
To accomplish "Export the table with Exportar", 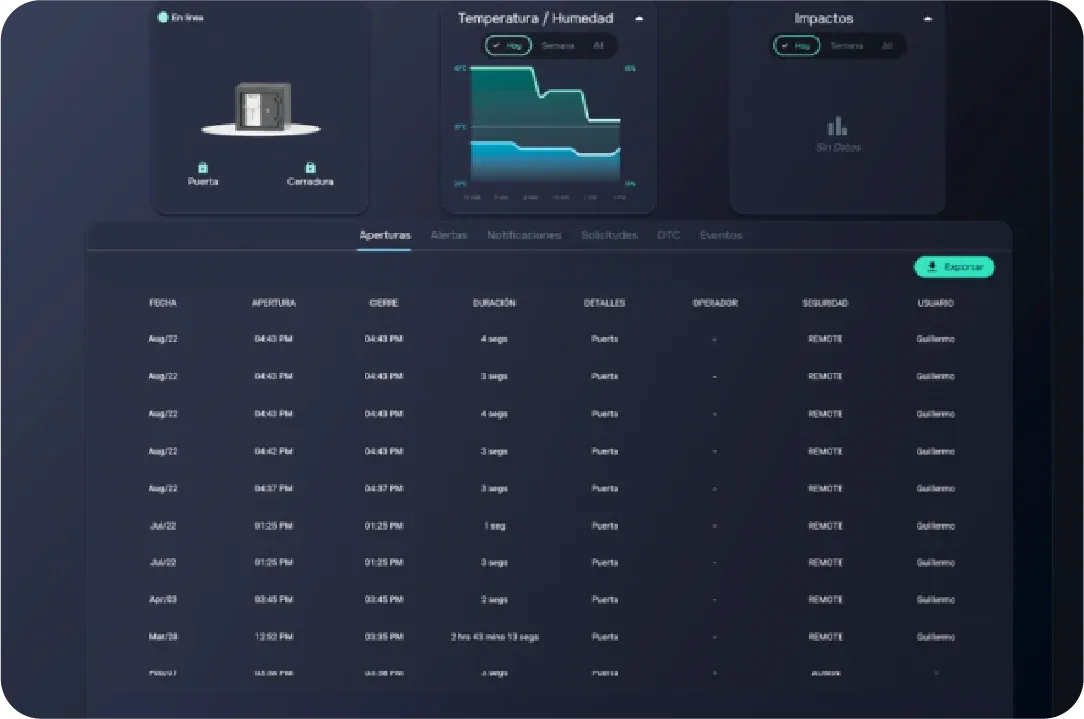I will [954, 267].
